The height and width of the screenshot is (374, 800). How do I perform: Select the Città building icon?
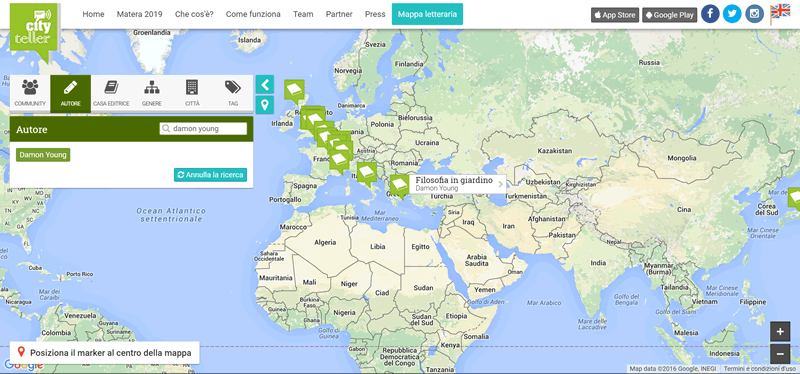pyautogui.click(x=192, y=87)
